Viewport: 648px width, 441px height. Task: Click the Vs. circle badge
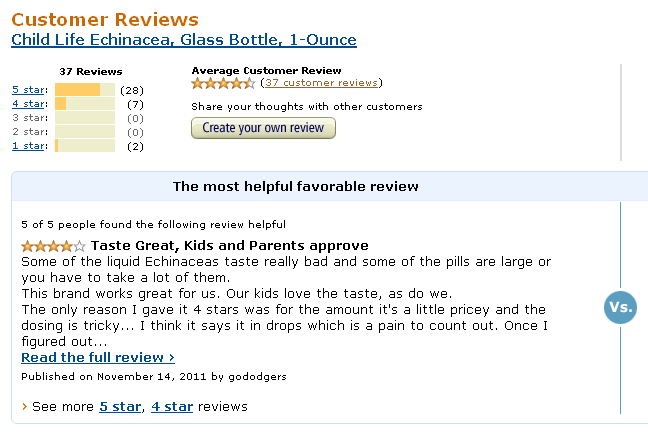[620, 307]
